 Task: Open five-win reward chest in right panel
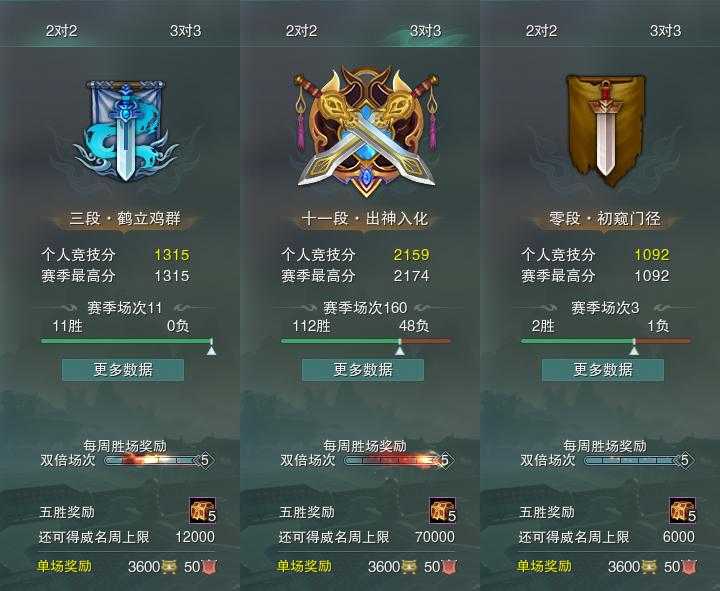[683, 511]
